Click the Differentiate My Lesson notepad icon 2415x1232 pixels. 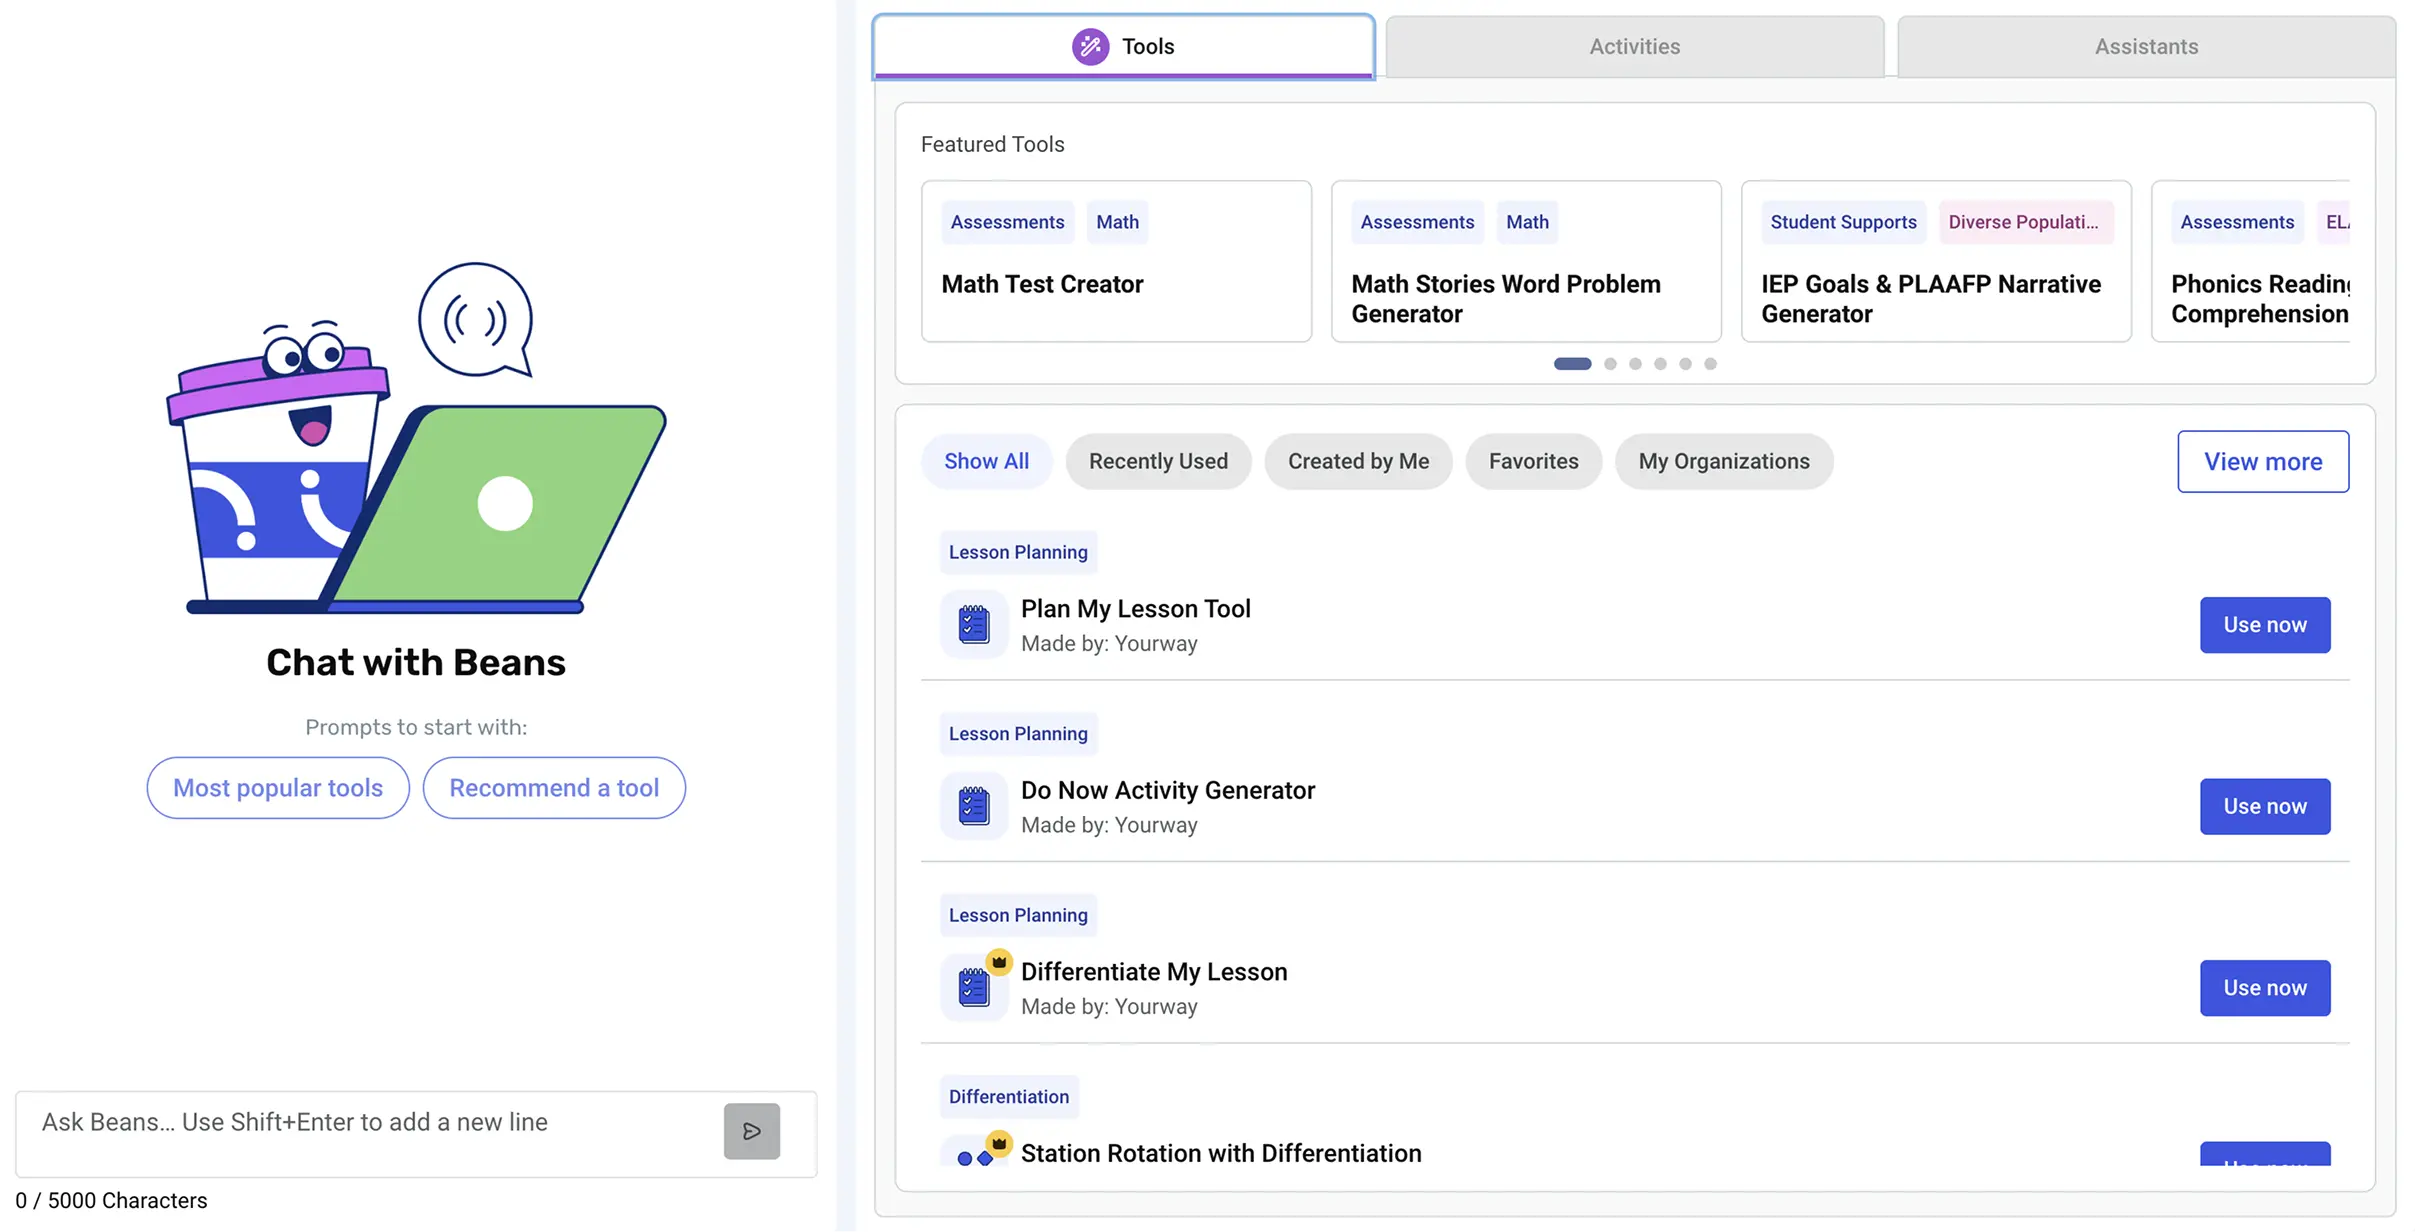click(x=973, y=988)
